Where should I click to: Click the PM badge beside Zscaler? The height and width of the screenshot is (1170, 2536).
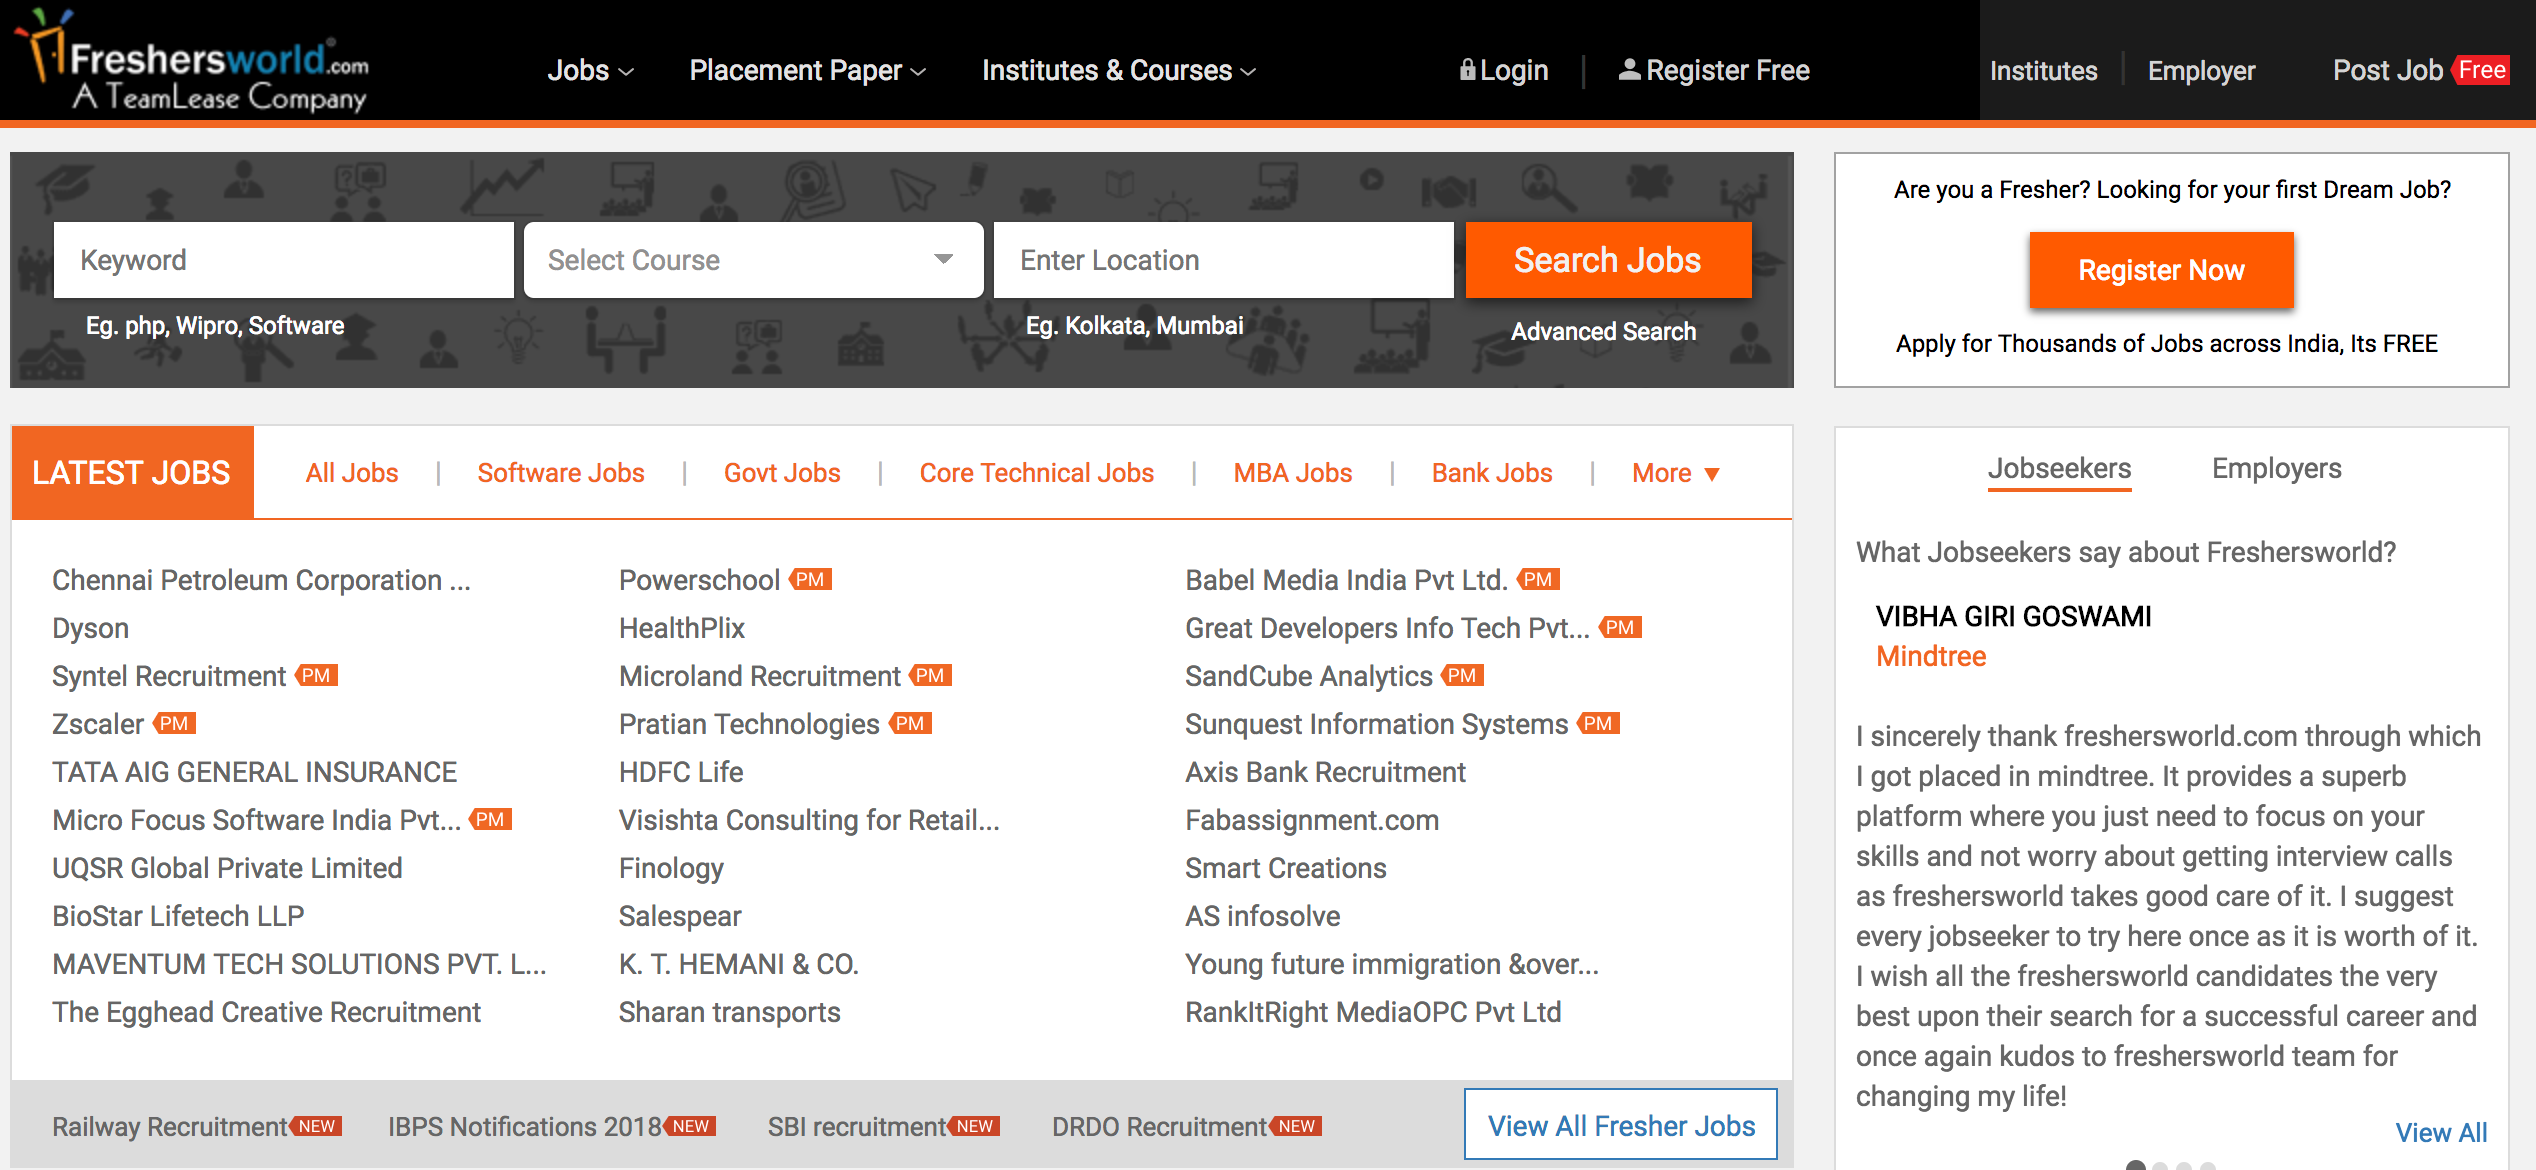174,723
